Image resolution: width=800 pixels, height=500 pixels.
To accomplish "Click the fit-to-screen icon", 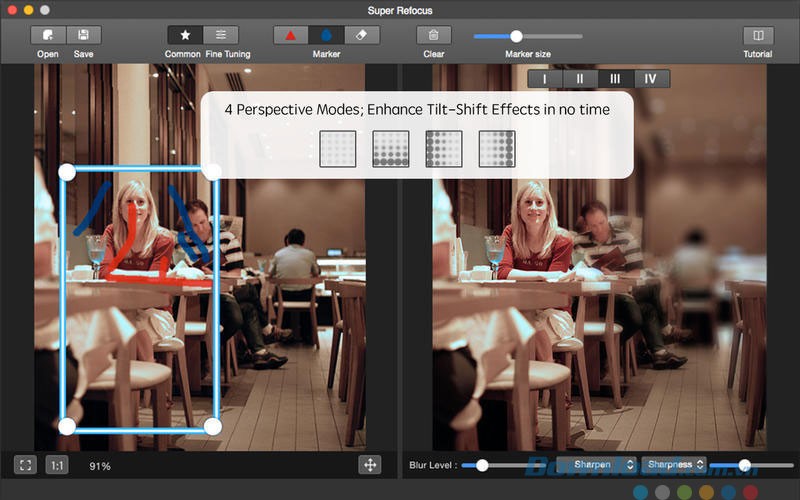I will [26, 465].
